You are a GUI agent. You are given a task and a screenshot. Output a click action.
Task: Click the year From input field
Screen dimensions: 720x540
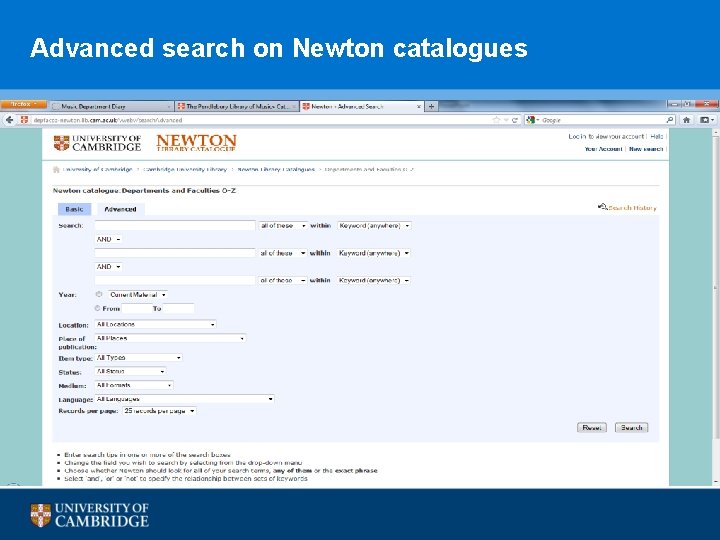[x=136, y=309]
